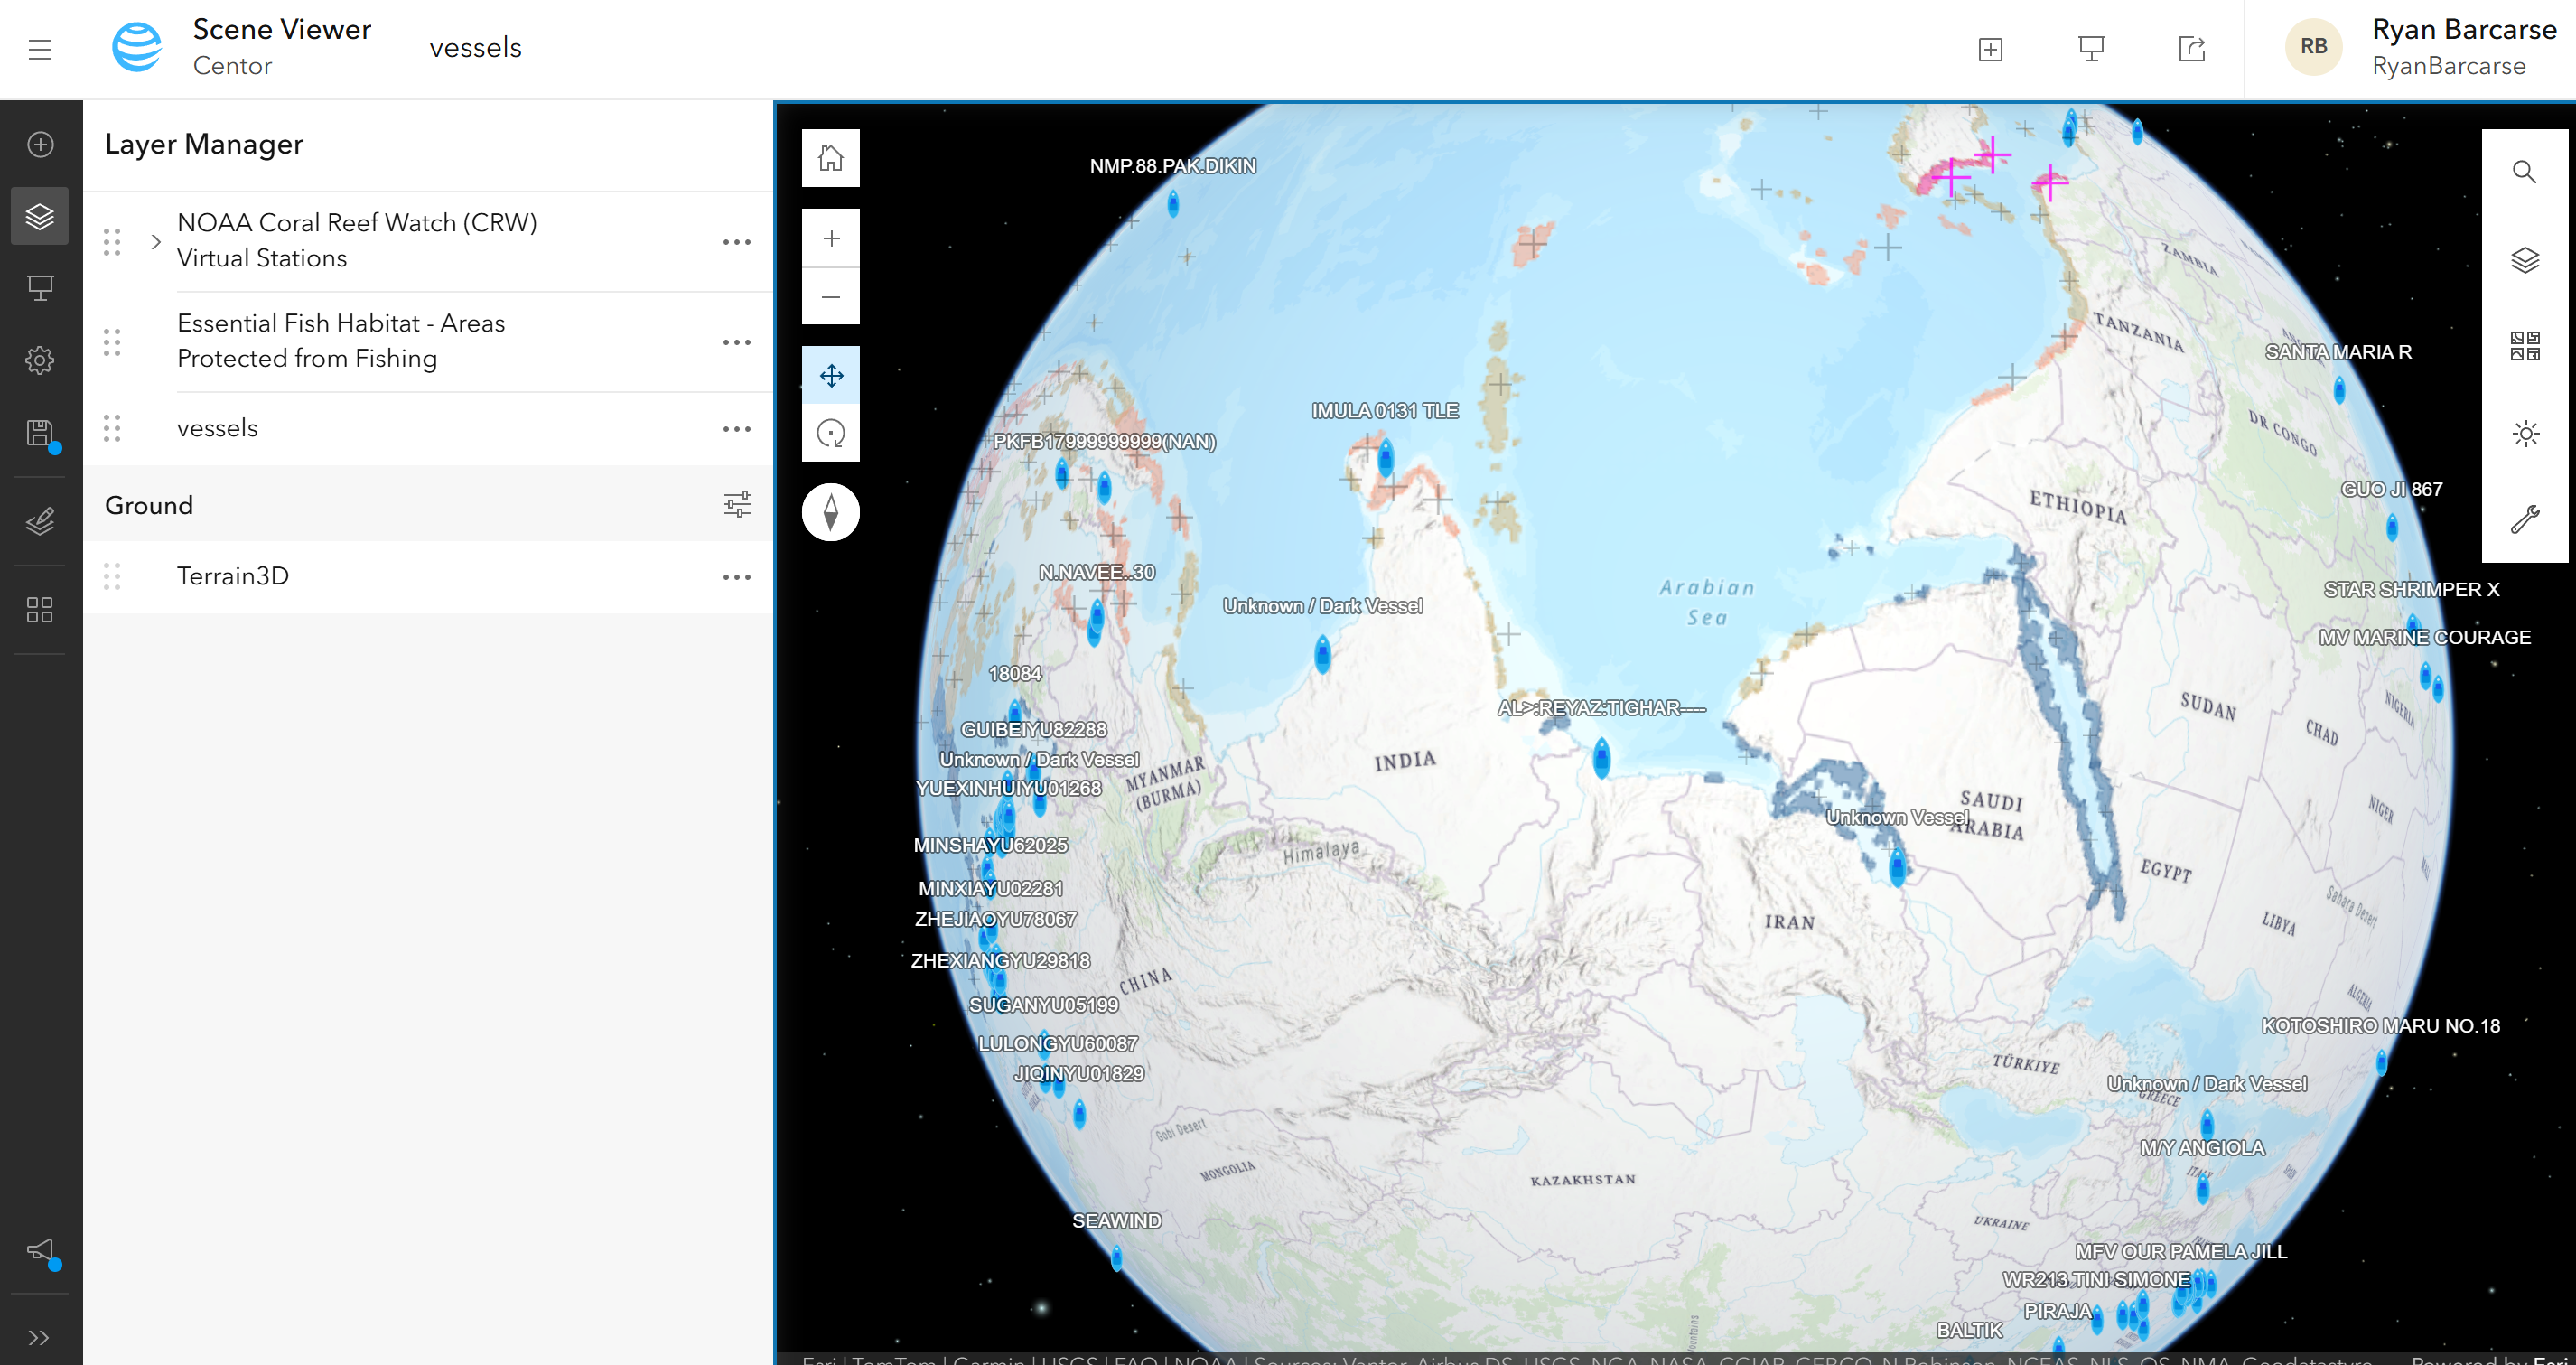Select the Rotate navigation tool
Screen dimensions: 2576x1365
(830, 433)
